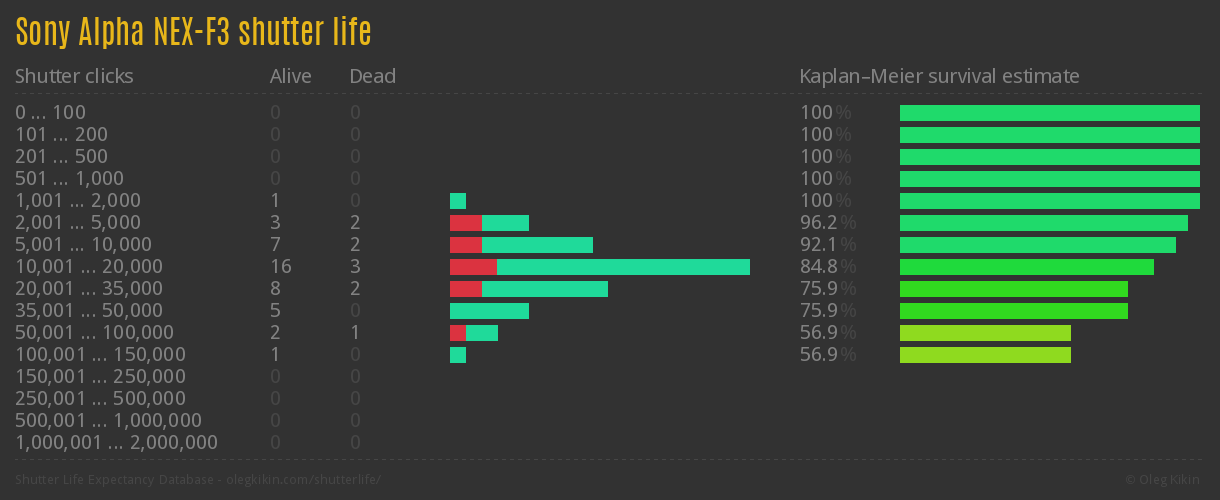
Task: Click the "Shutter clicks" column header
Action: click(x=74, y=76)
